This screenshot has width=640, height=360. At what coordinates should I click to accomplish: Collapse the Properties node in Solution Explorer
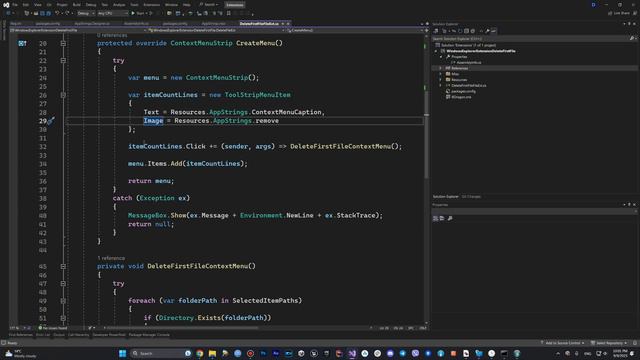coord(440,57)
